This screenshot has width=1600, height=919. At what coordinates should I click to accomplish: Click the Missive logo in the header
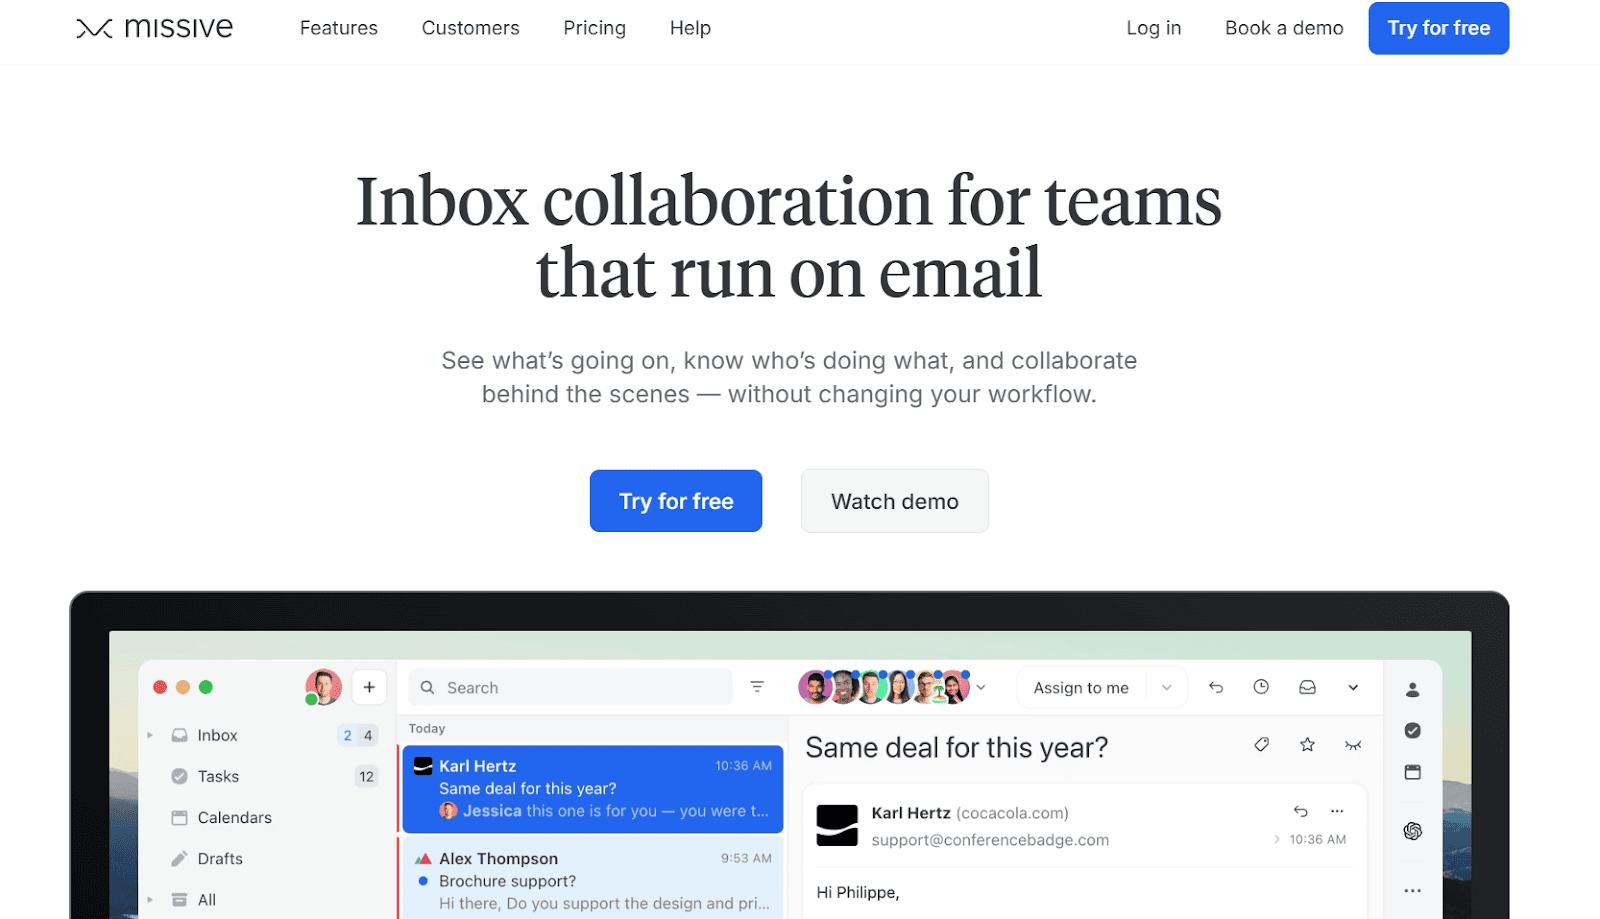[x=154, y=28]
